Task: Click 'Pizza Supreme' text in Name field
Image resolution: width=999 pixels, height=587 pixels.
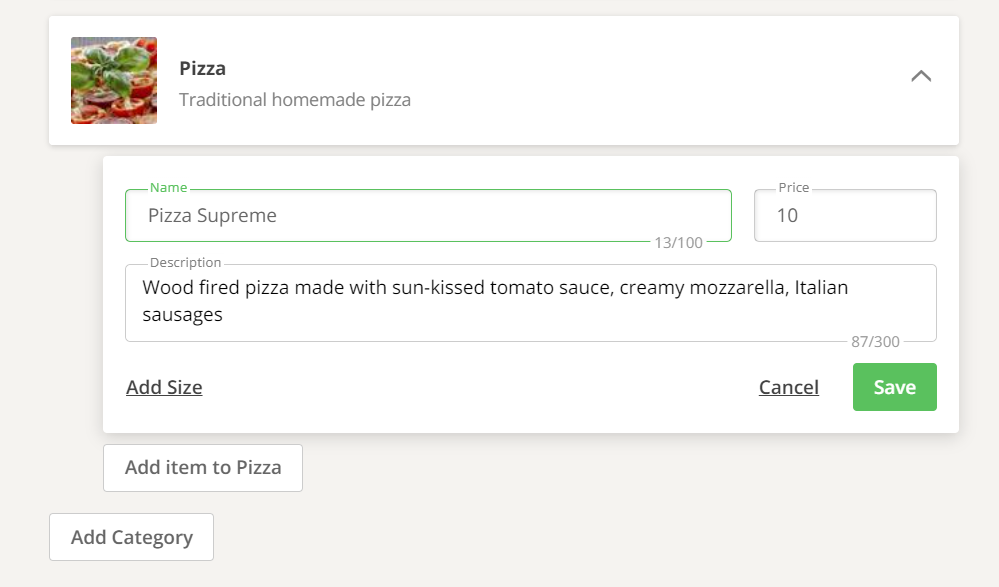Action: pyautogui.click(x=212, y=216)
